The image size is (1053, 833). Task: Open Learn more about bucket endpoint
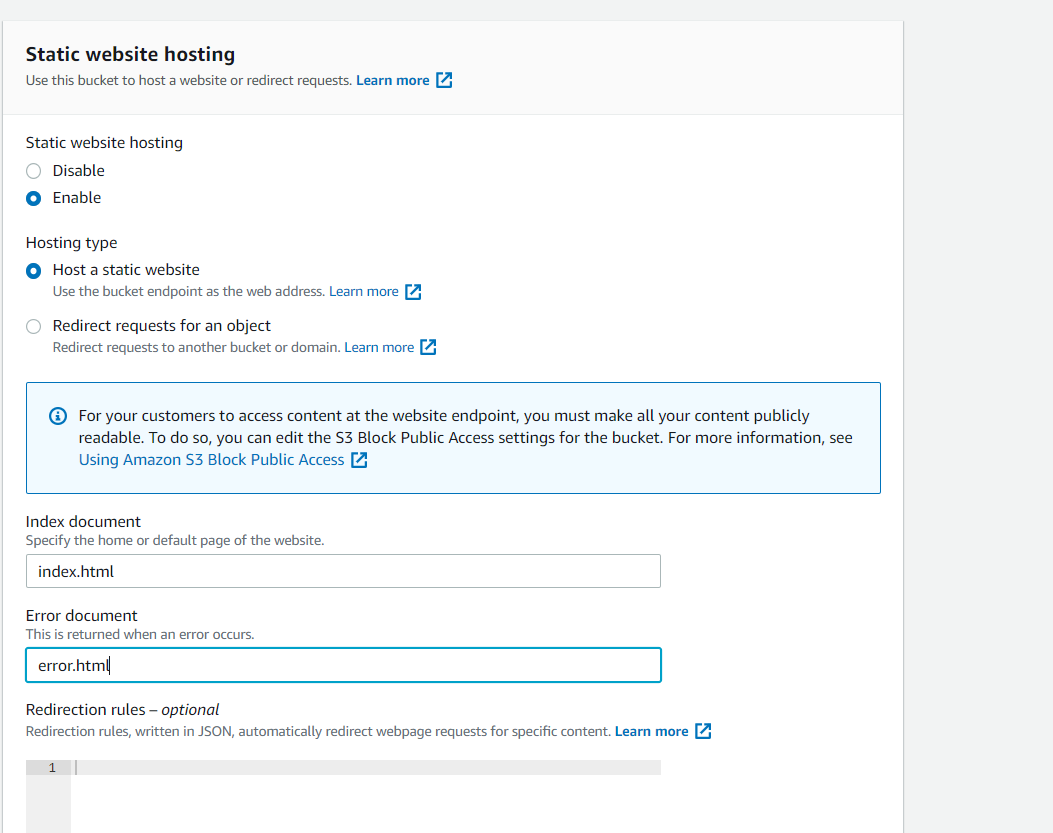point(363,292)
